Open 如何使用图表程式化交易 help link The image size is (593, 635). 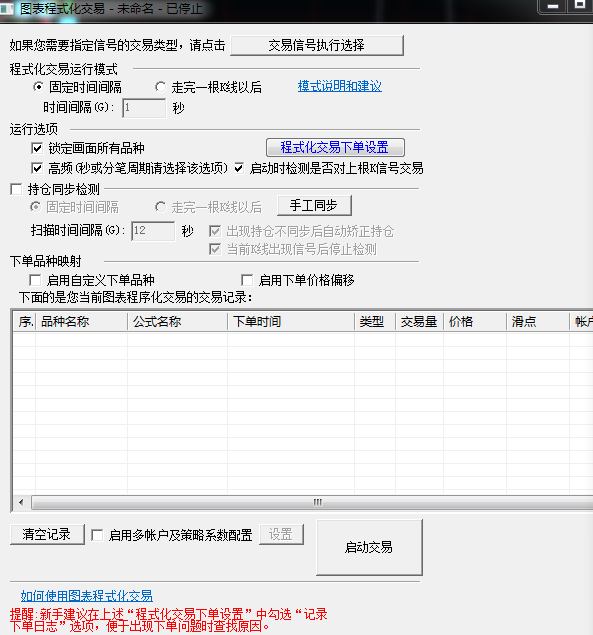coord(87,596)
